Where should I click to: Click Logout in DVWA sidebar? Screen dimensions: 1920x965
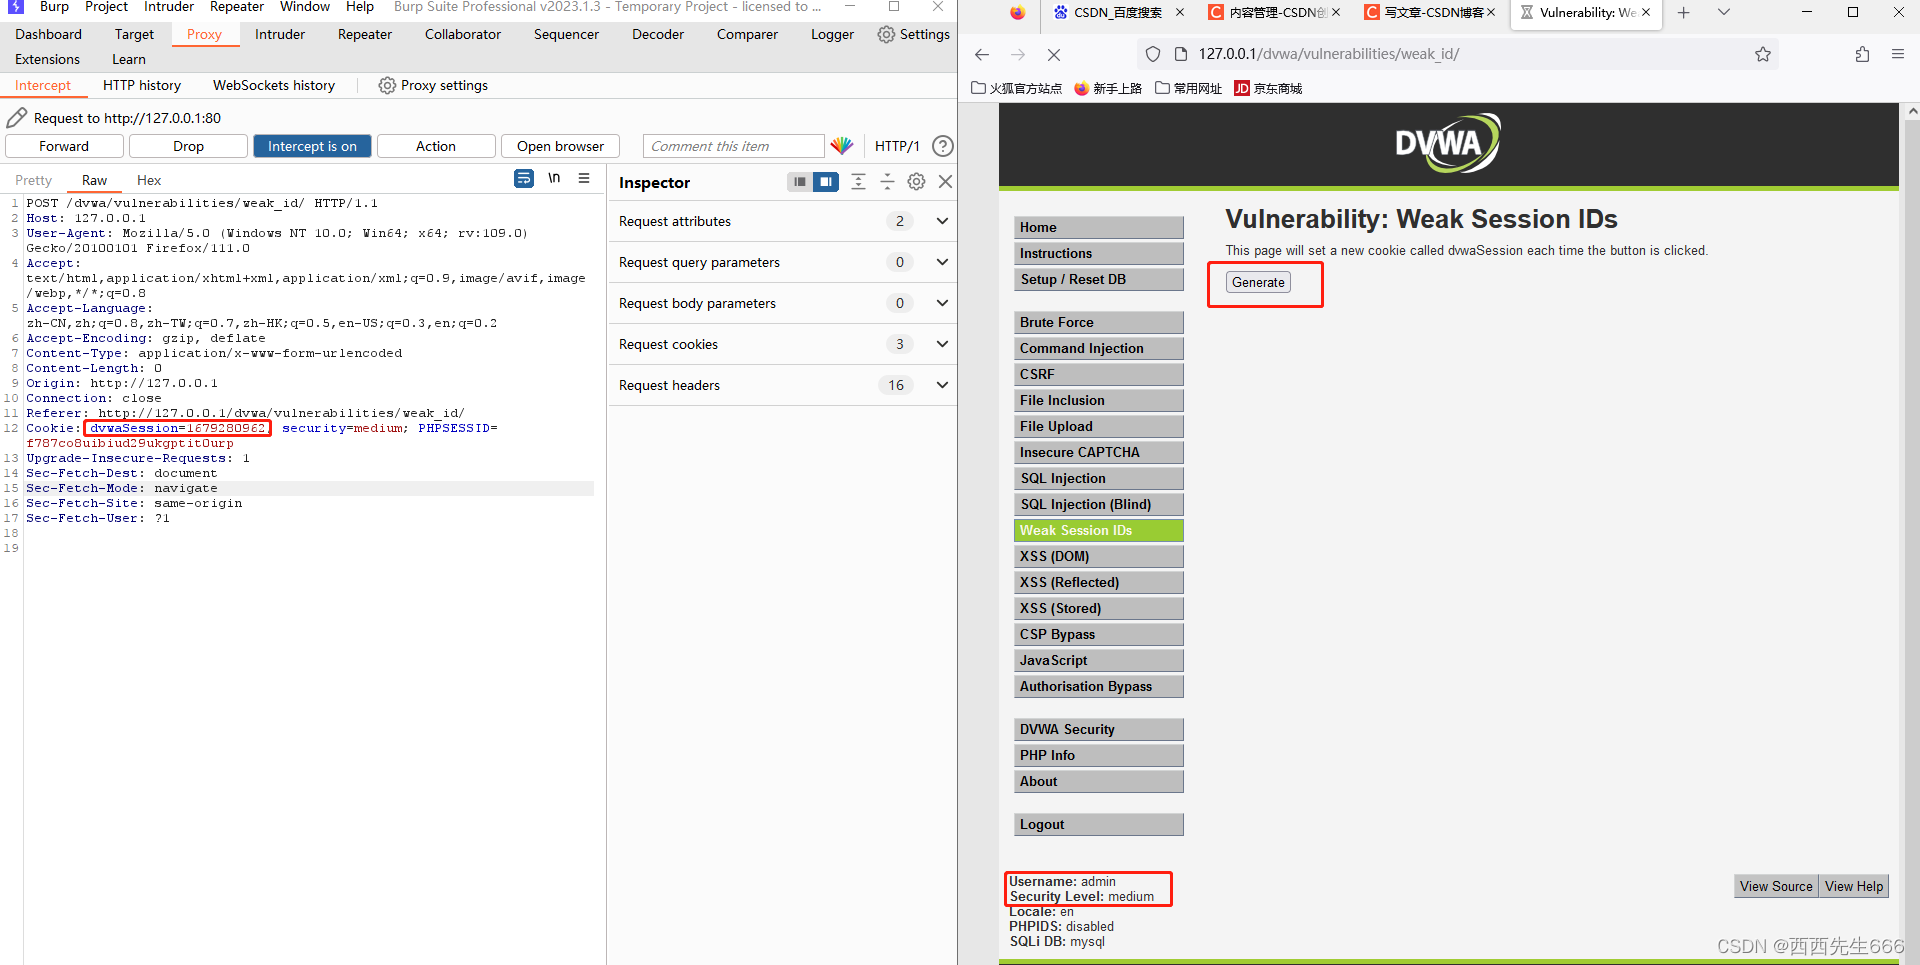click(x=1098, y=824)
